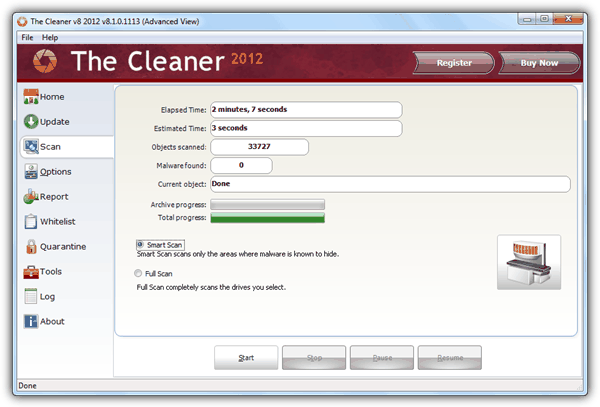Select the Full Scan radio button
Viewport: 600px width, 407px height.
coord(138,273)
